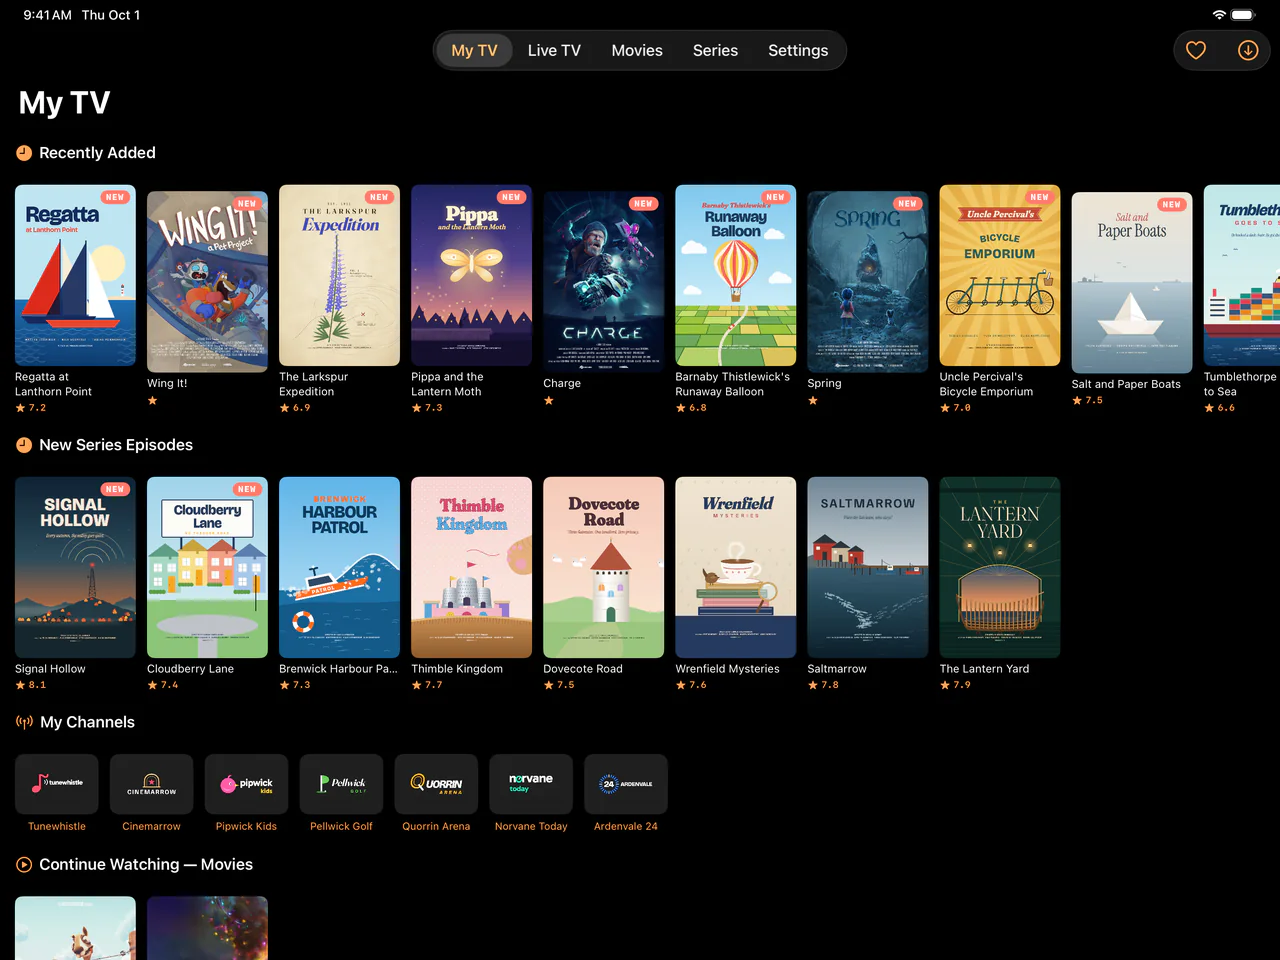
Task: Switch to the Movies tab
Action: tap(637, 50)
